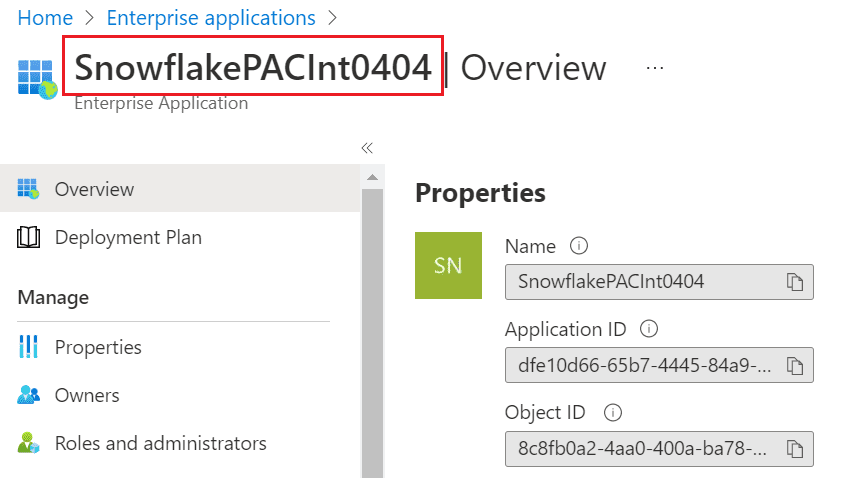Copy the Name value to clipboard
Screen dimensions: 865x478
794,282
